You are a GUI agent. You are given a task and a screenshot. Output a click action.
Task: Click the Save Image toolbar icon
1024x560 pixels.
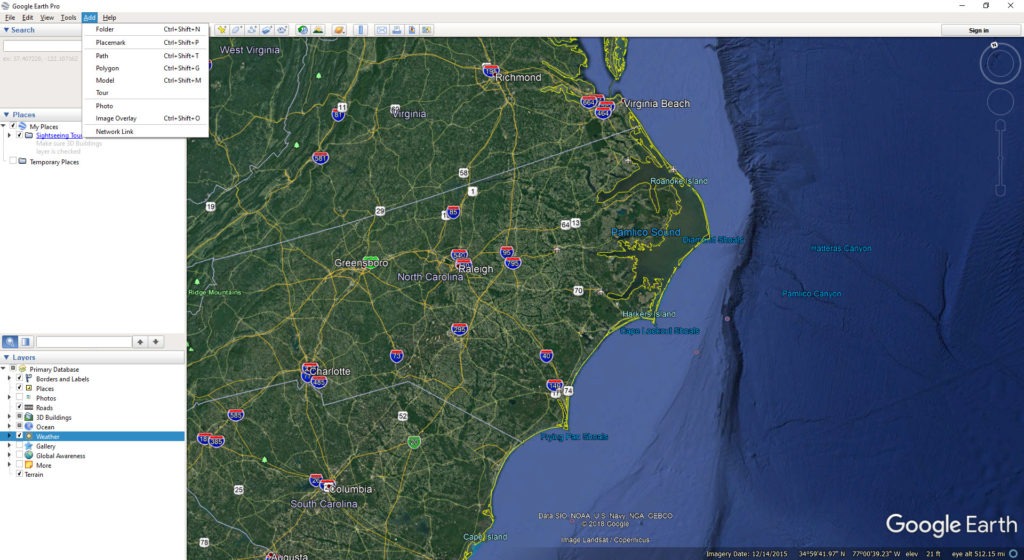(412, 30)
